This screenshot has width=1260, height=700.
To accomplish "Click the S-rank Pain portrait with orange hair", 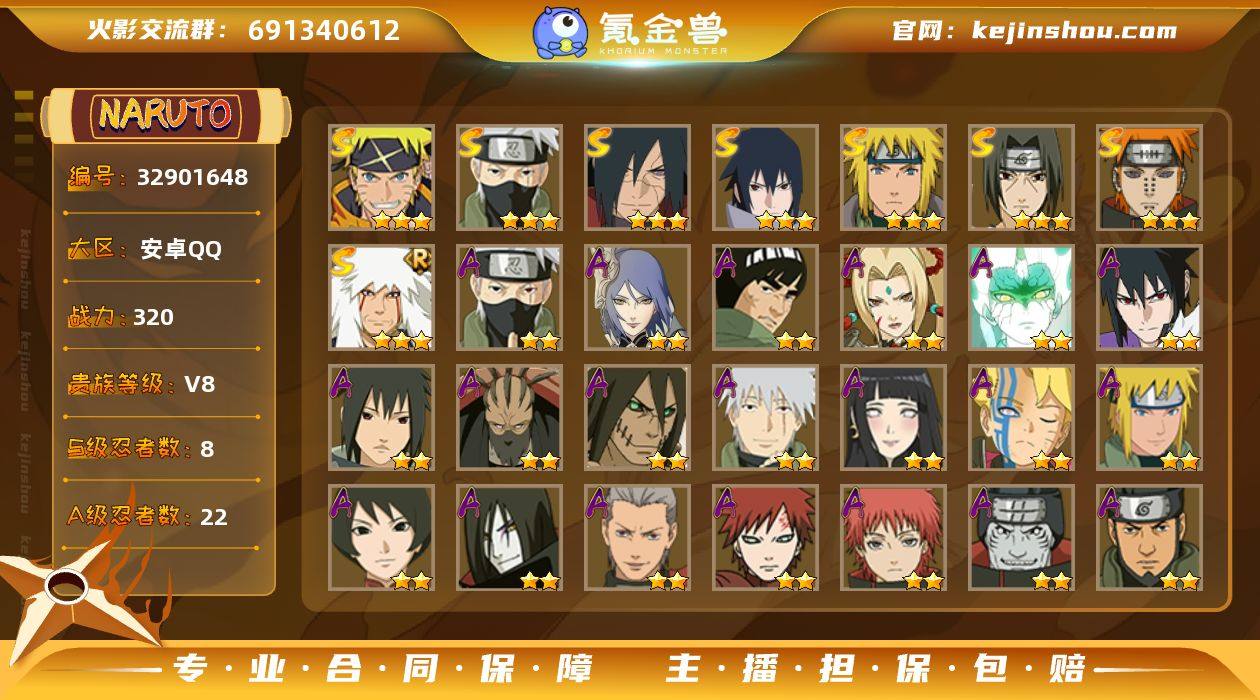I will [x=1149, y=178].
